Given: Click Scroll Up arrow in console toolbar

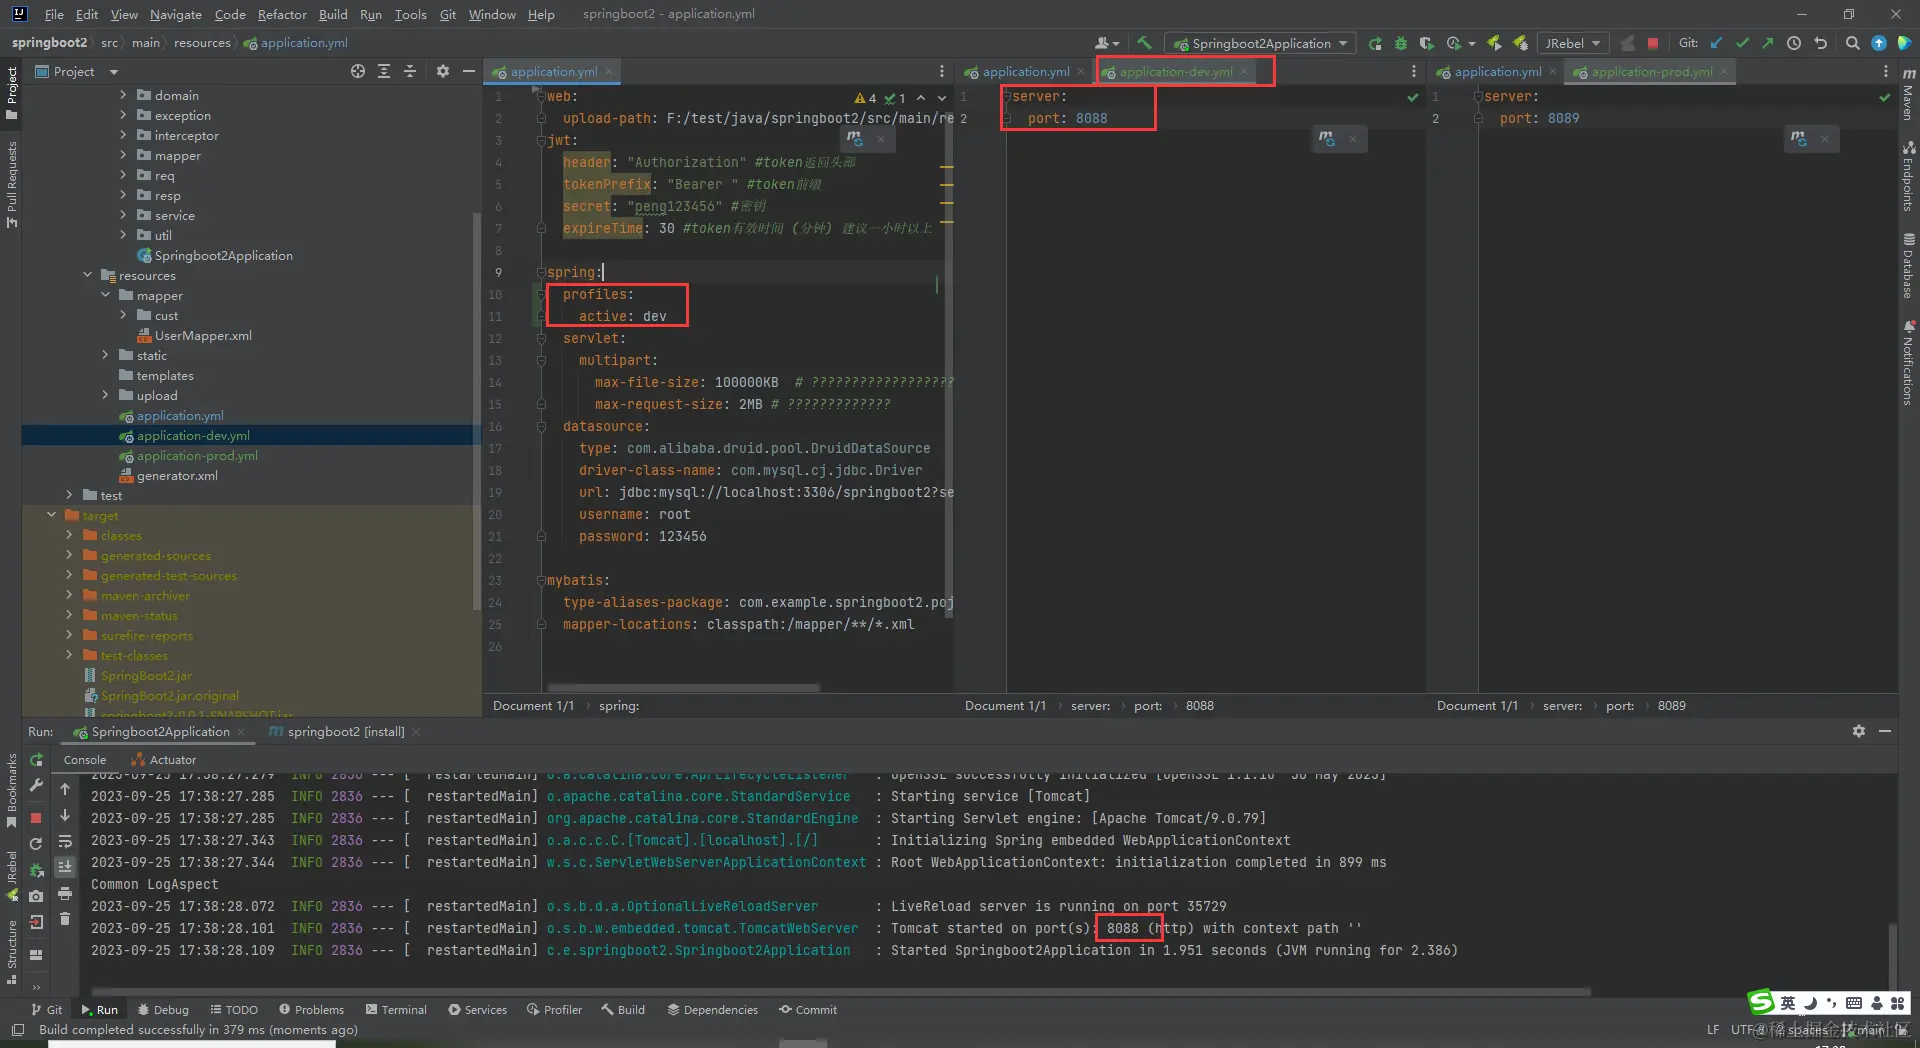Looking at the screenshot, I should point(65,789).
